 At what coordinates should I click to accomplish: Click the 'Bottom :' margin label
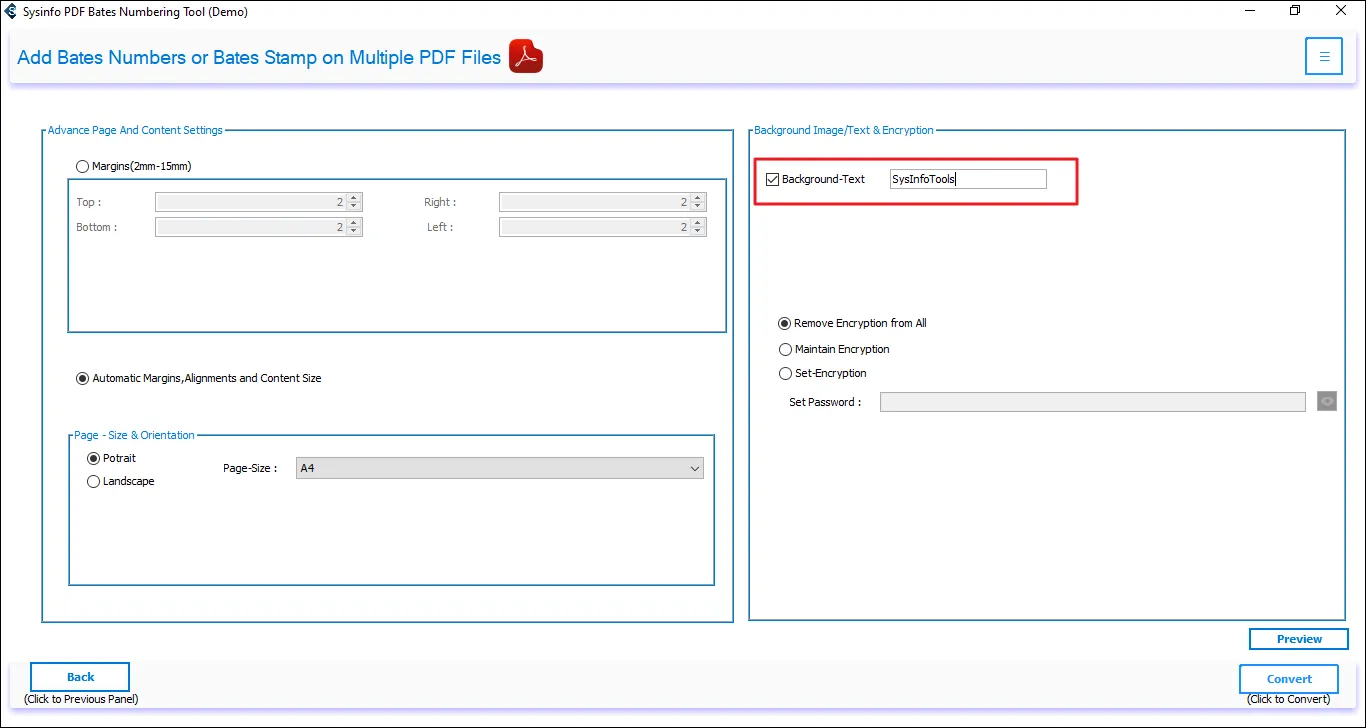[x=96, y=227]
